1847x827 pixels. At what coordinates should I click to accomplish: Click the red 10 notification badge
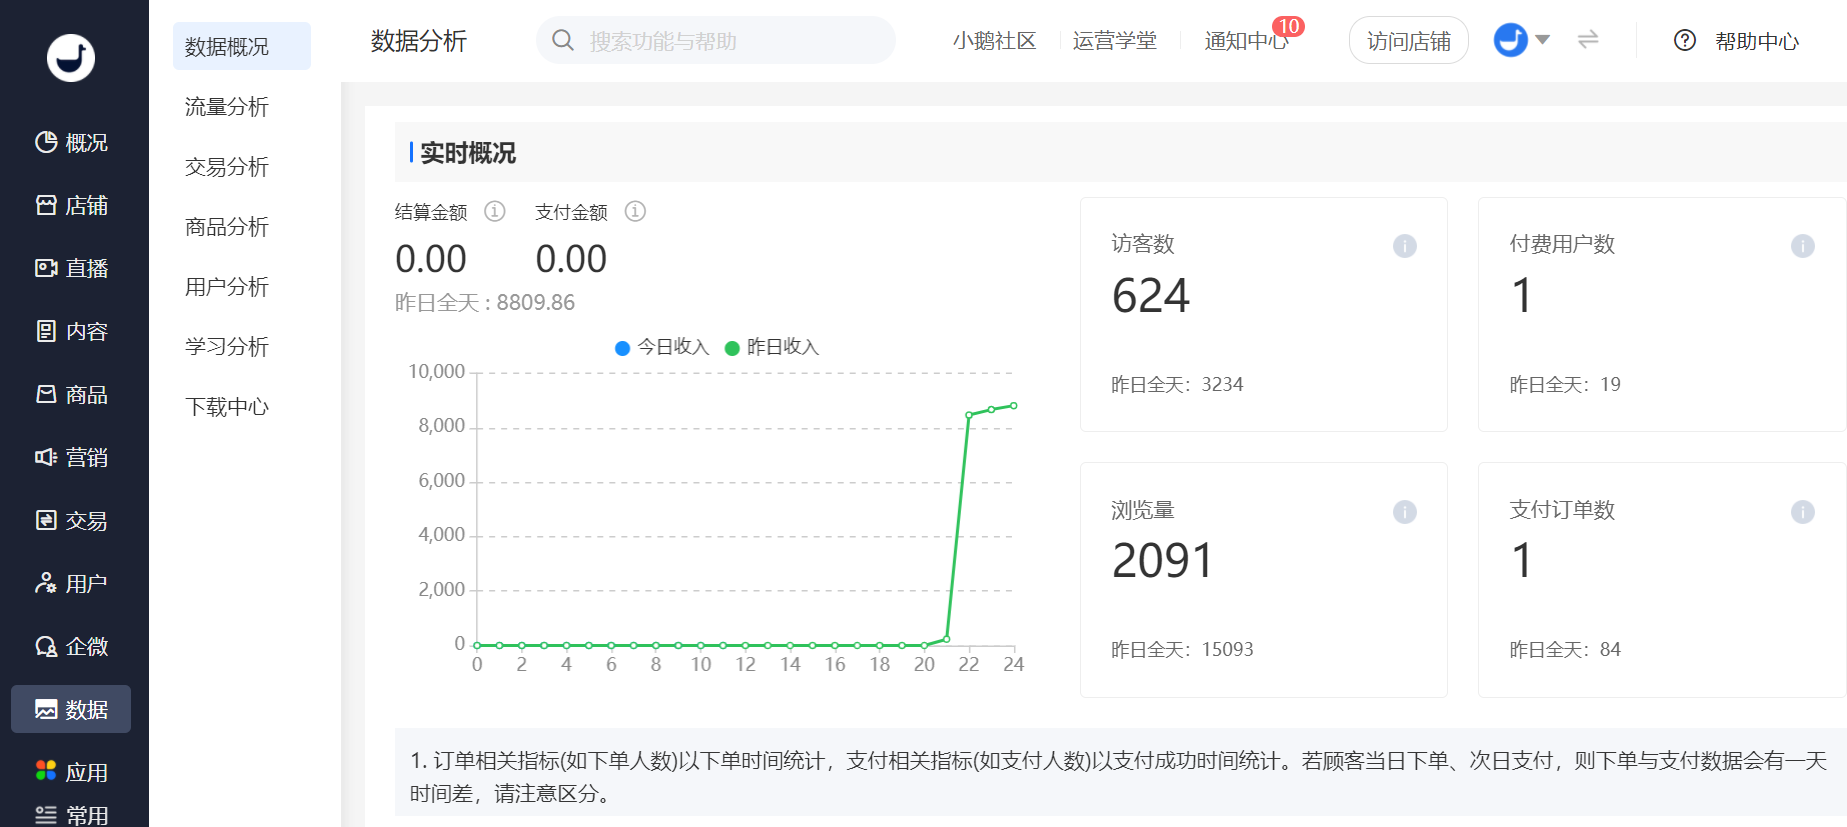pyautogui.click(x=1288, y=27)
